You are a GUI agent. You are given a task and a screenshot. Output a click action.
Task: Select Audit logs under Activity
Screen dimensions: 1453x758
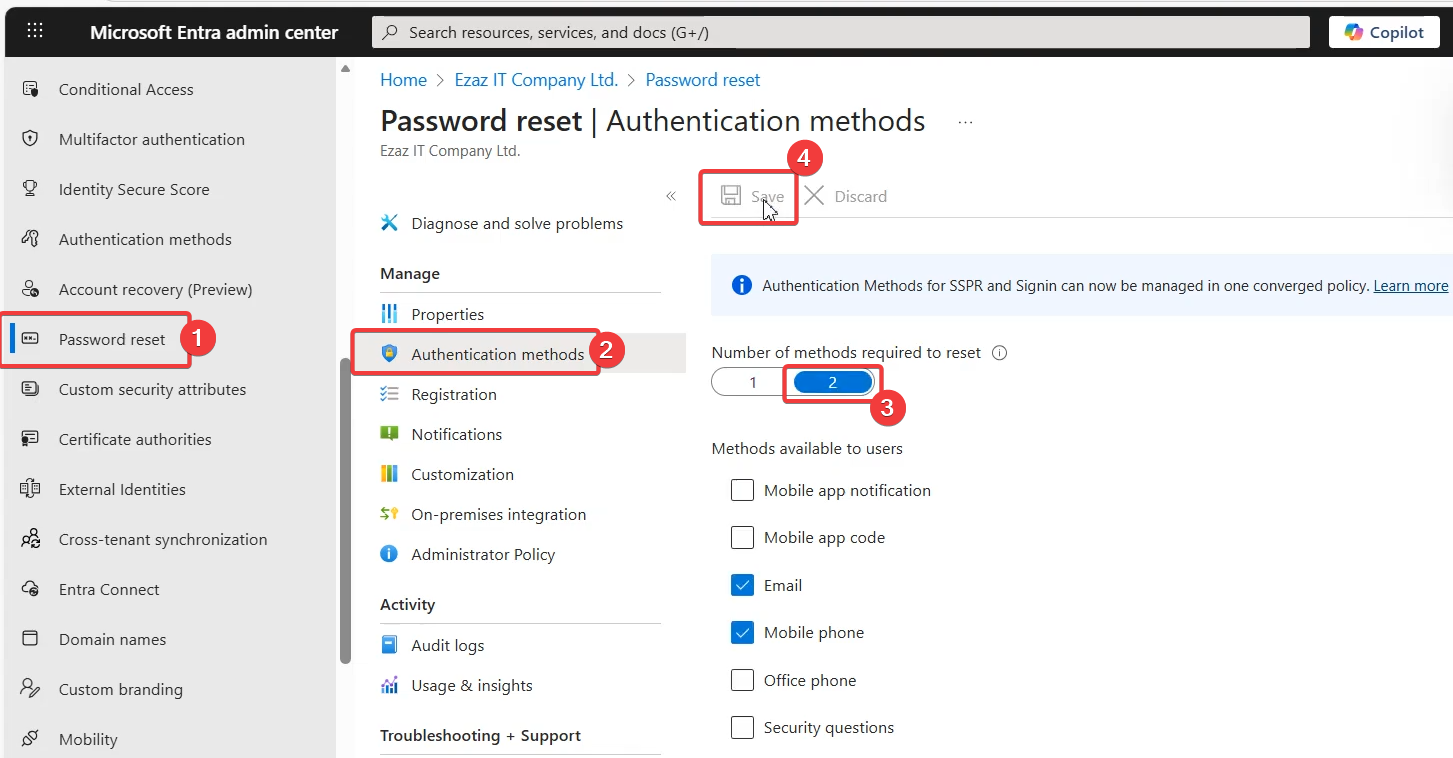448,645
